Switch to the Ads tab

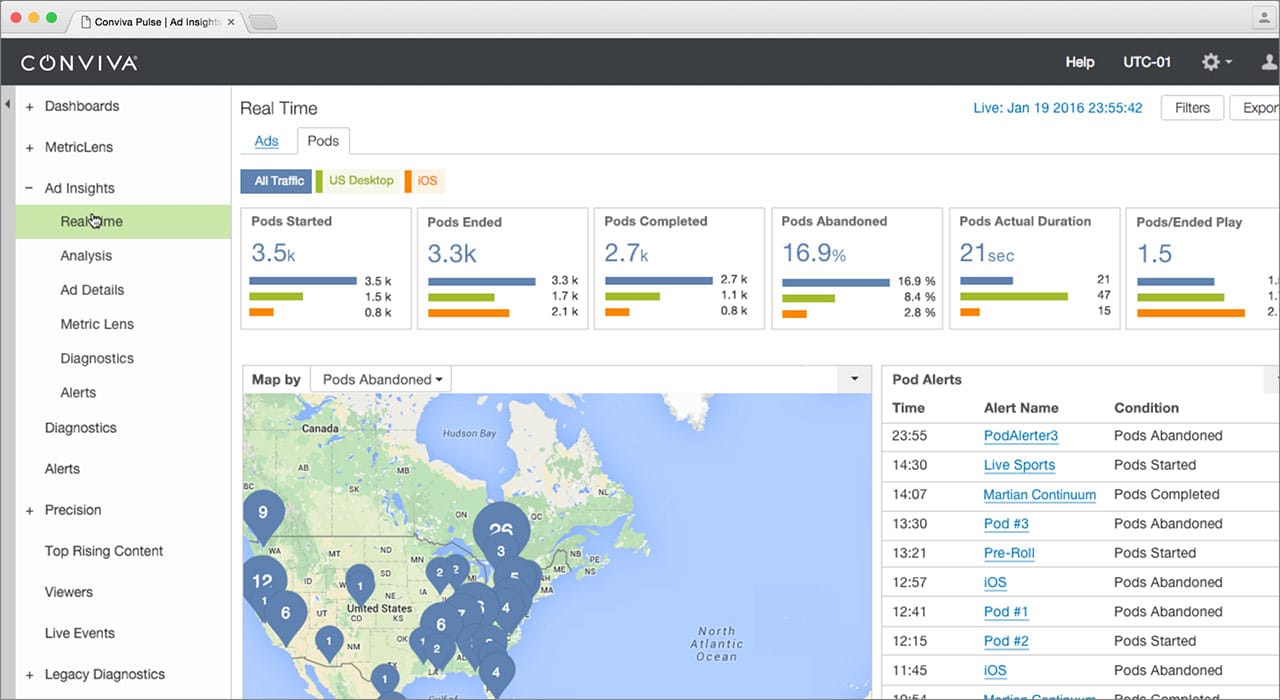tap(266, 141)
